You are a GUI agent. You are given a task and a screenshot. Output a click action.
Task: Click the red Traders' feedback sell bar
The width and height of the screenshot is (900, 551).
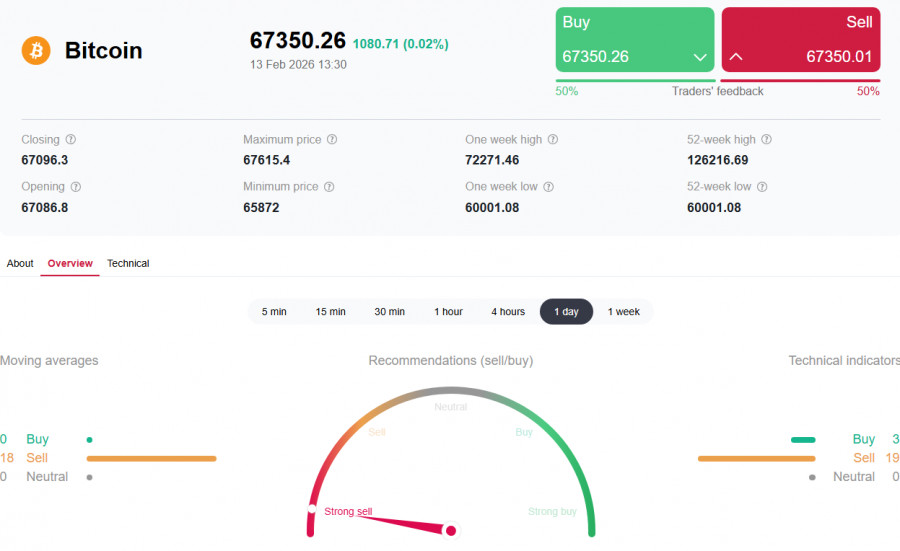pyautogui.click(x=800, y=81)
